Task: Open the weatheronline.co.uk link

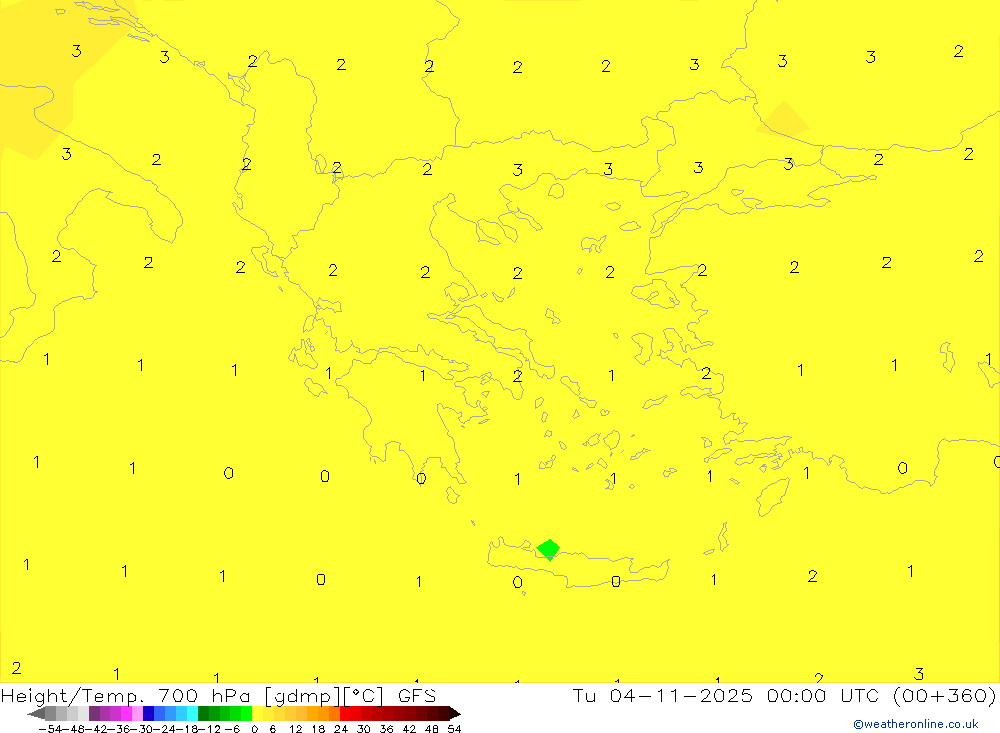Action: (x=921, y=724)
